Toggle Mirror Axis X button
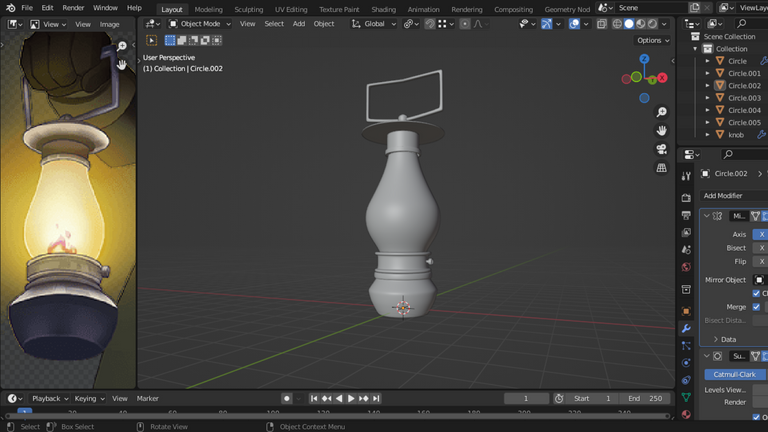 pos(761,234)
